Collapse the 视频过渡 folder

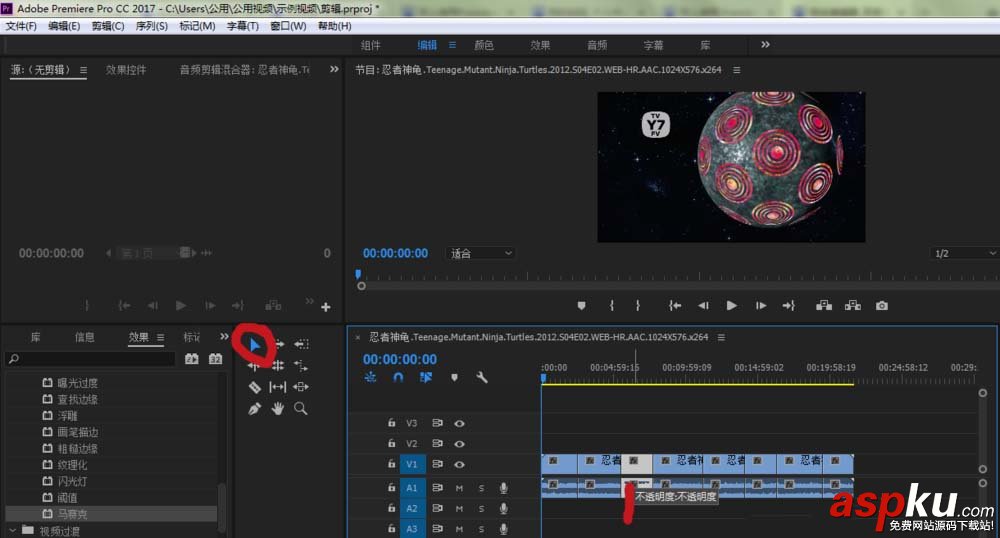point(13,530)
